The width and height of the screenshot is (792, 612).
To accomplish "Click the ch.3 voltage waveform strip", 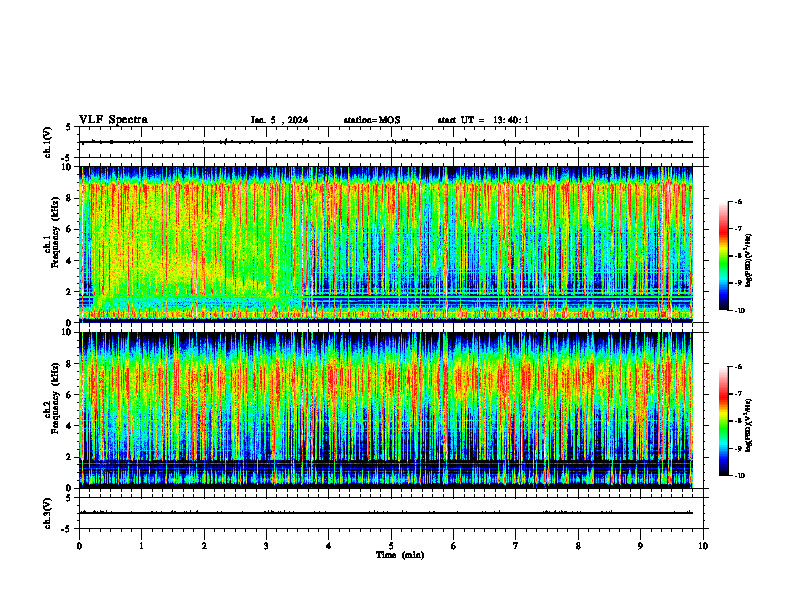I will point(393,513).
